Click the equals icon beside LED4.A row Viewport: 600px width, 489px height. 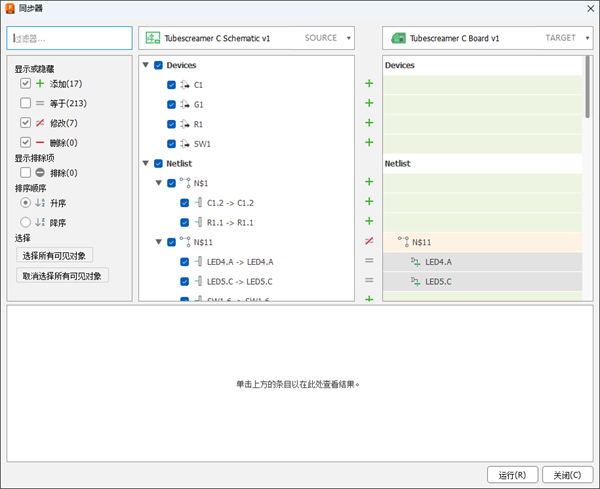(x=369, y=261)
